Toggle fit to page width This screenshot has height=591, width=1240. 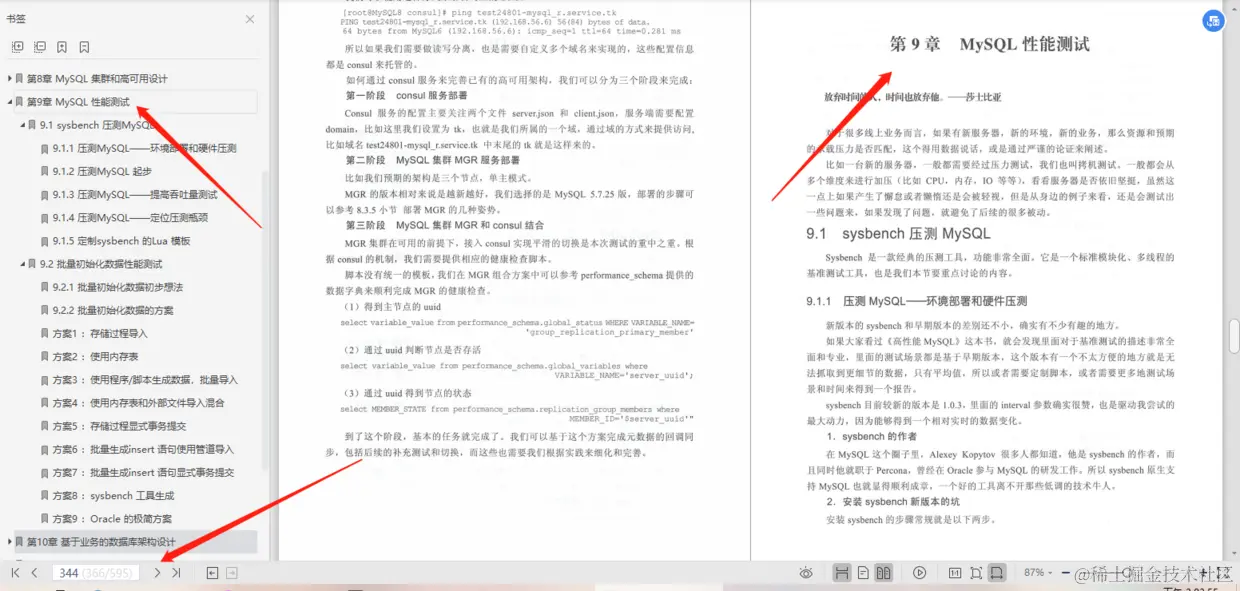click(996, 573)
